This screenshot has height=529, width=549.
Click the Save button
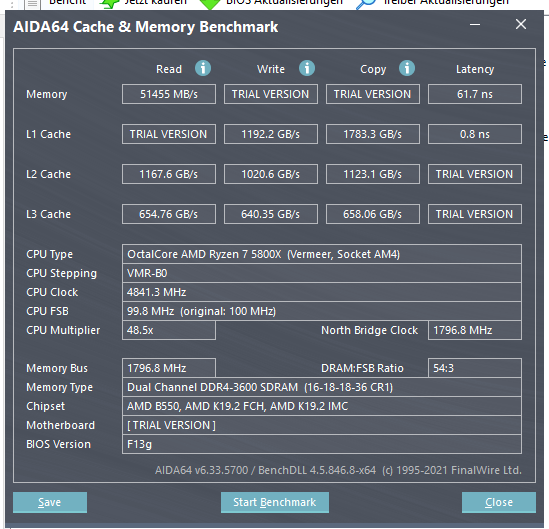(50, 502)
